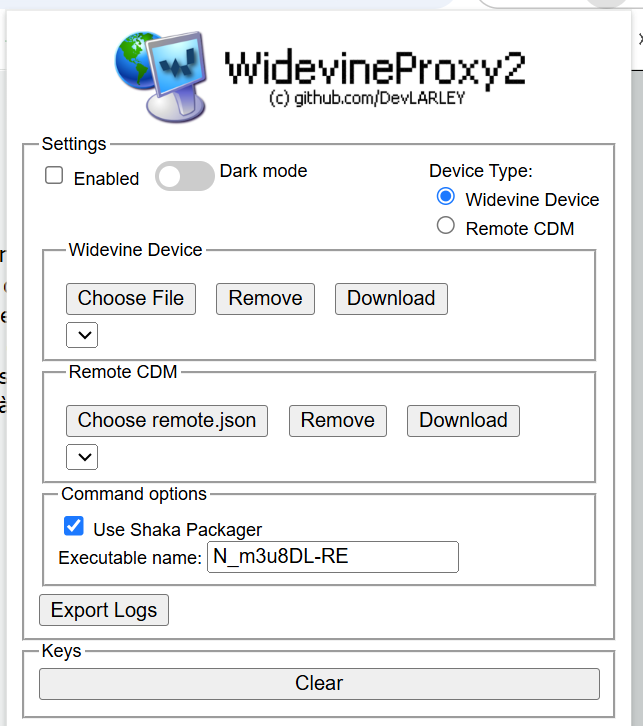Screen dimensions: 643x726
Task: Download the Widevine Device file
Action: tap(391, 299)
